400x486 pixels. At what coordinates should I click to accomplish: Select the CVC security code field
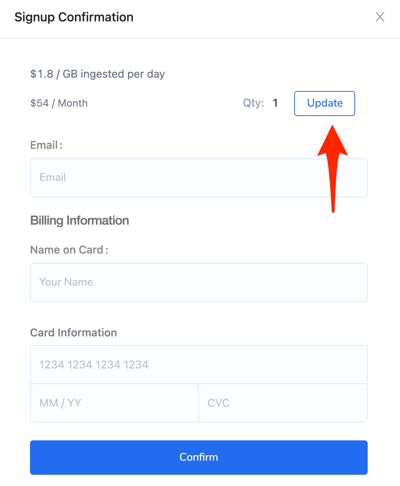(x=283, y=403)
